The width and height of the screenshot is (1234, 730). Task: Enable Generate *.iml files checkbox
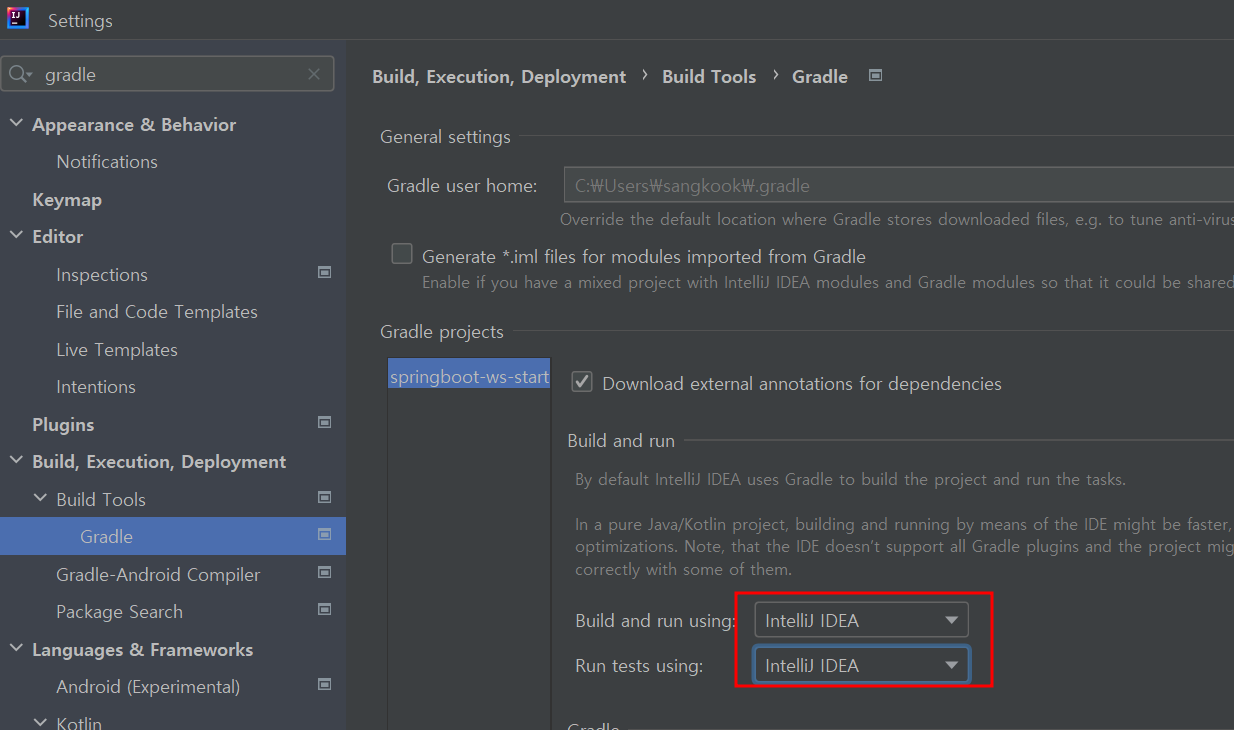402,254
